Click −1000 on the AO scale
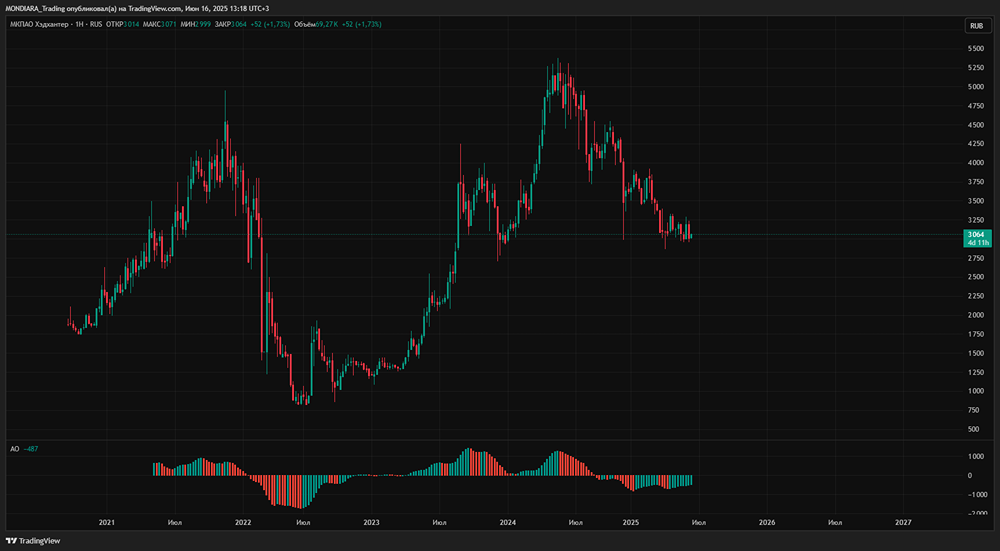 coord(978,494)
